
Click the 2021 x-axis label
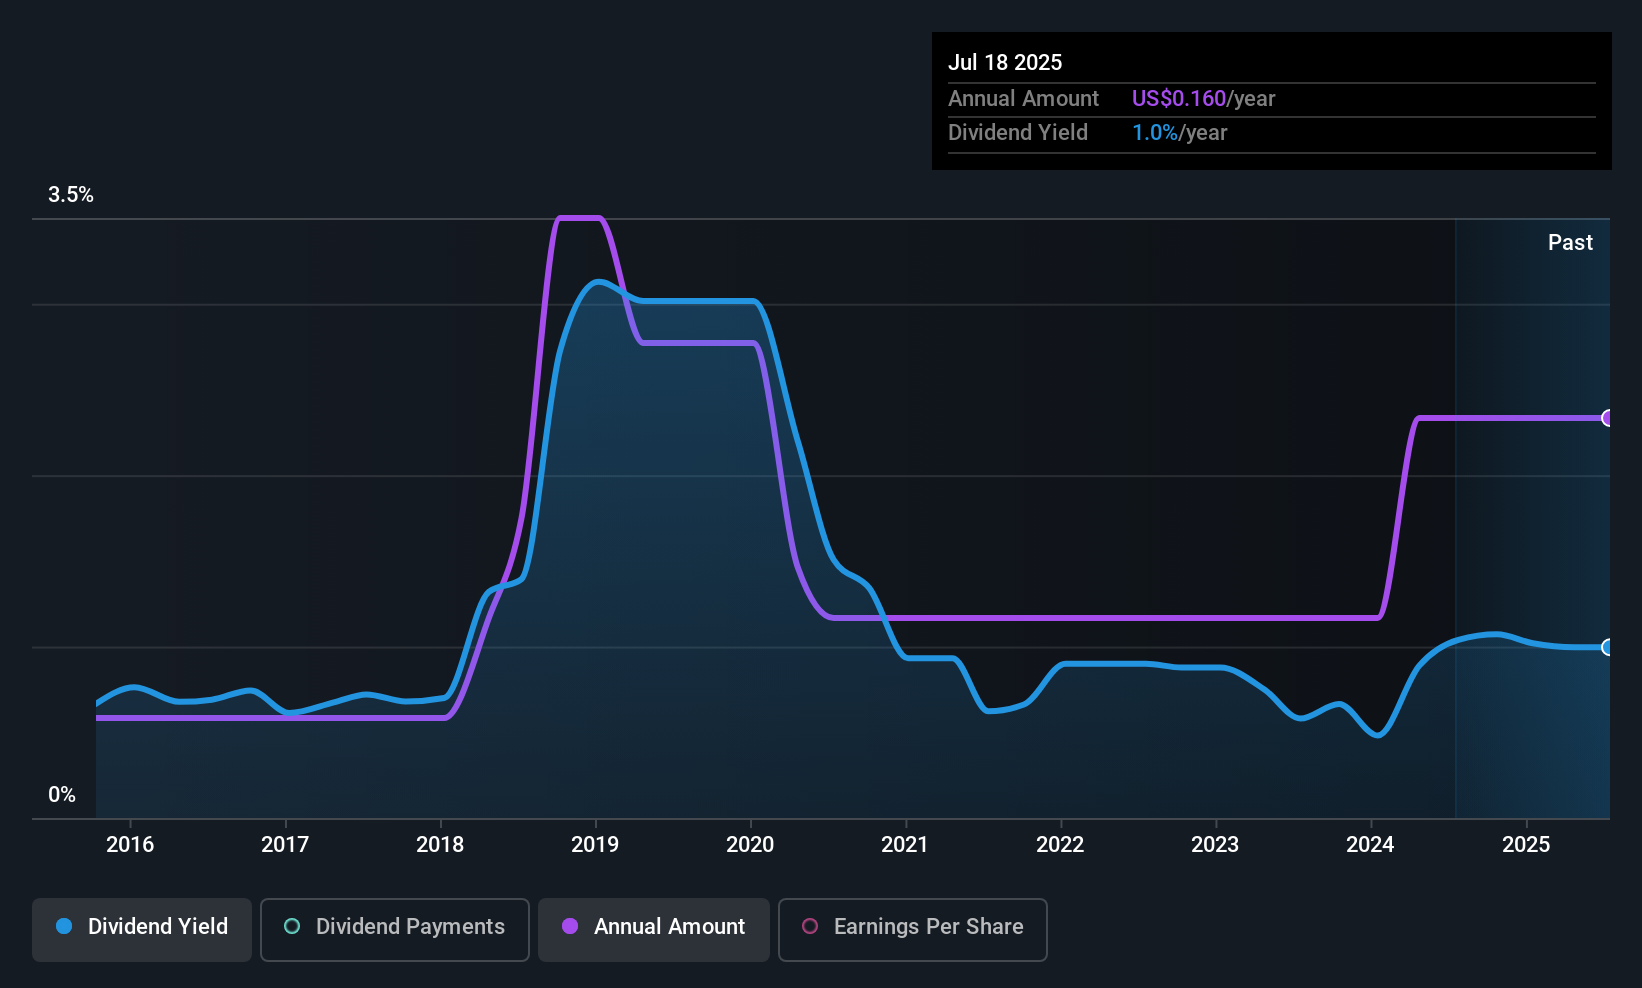905,844
